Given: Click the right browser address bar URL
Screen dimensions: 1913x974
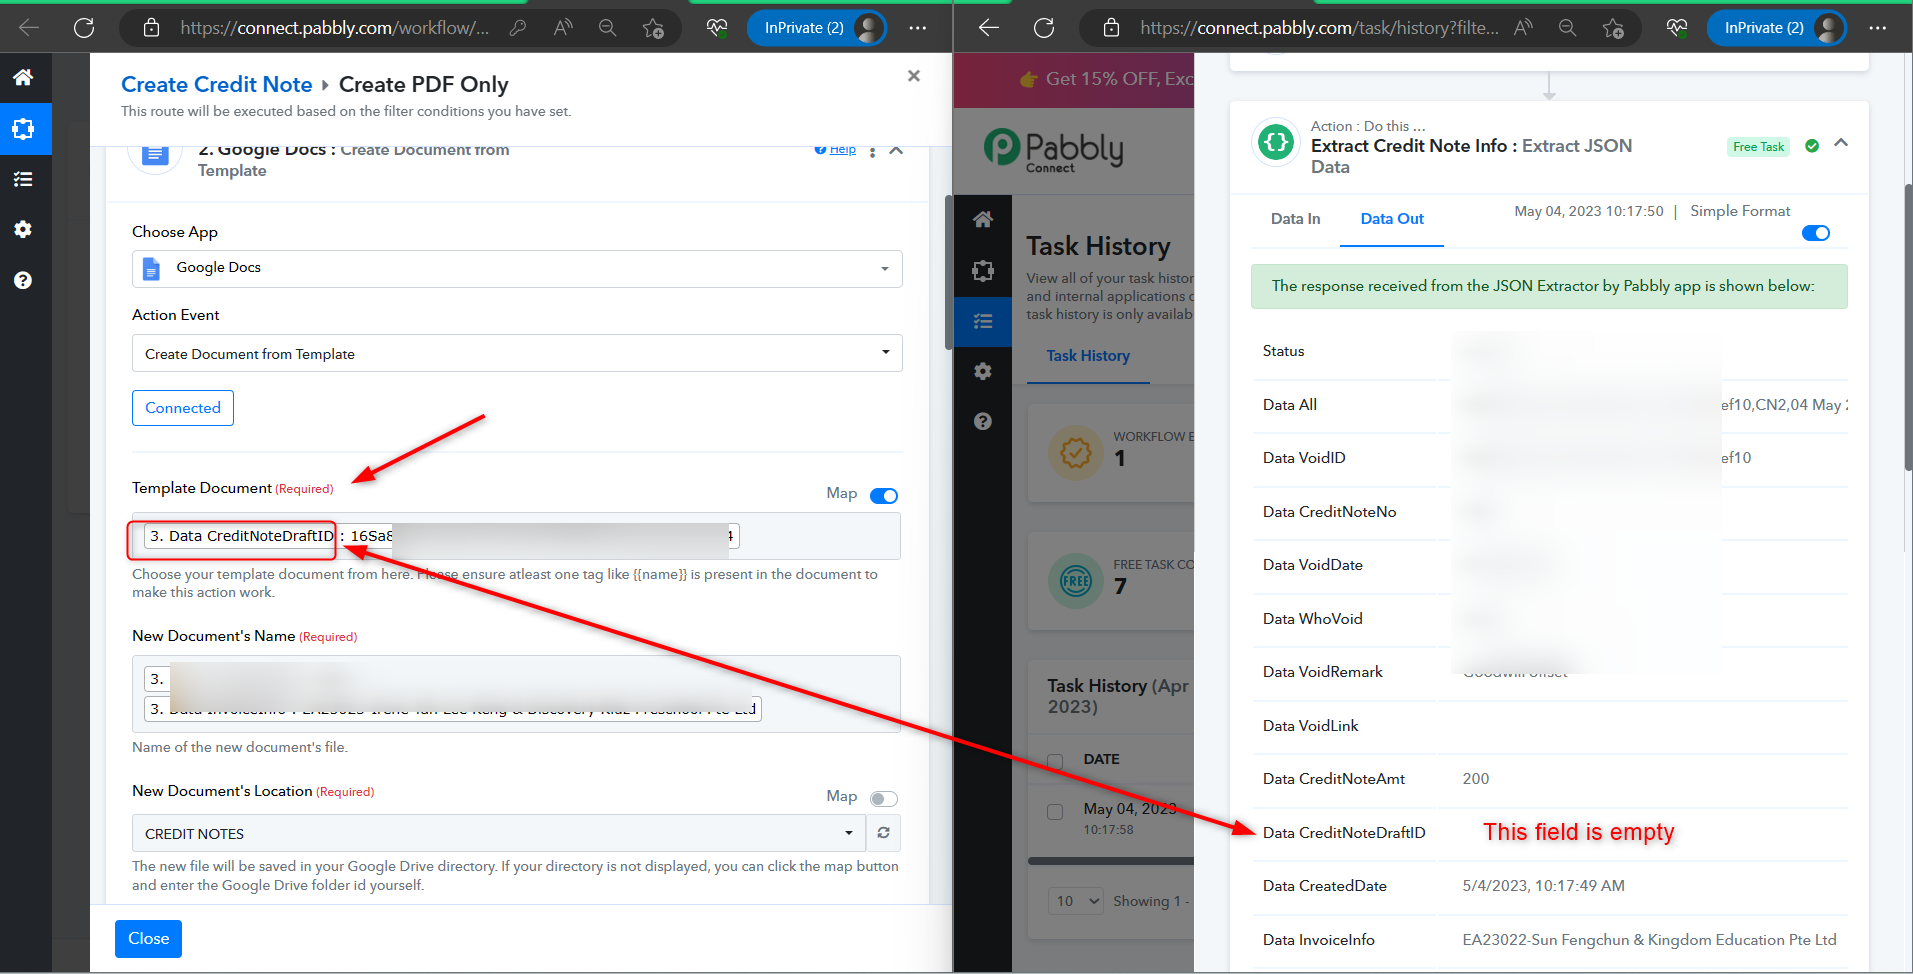Looking at the screenshot, I should click(x=1319, y=28).
